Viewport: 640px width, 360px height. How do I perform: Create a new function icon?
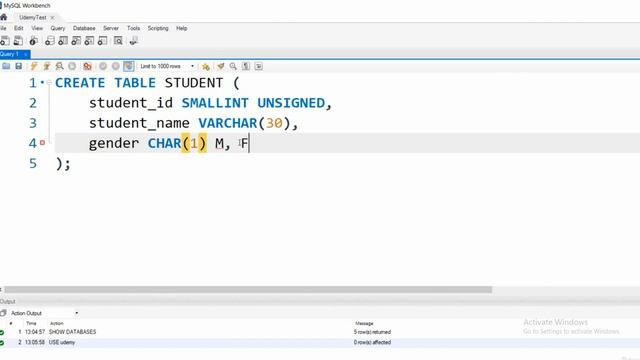pos(103,41)
